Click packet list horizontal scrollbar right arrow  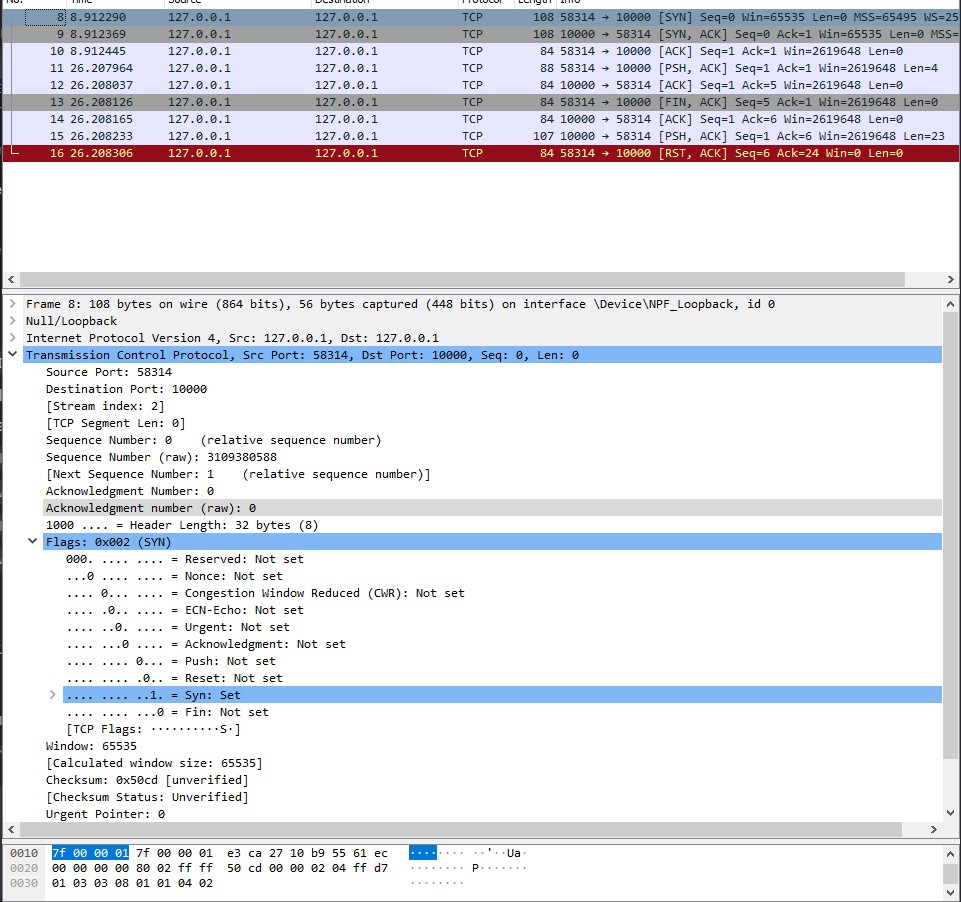click(x=950, y=279)
